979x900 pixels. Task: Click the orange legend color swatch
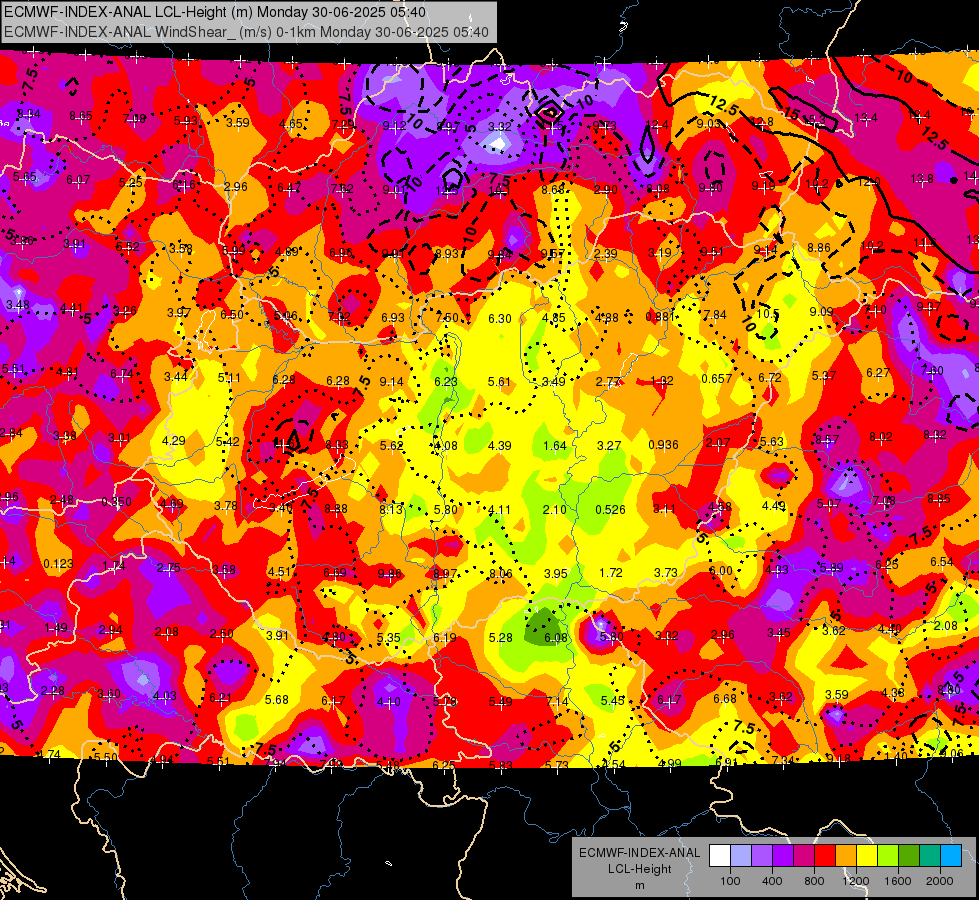(846, 856)
